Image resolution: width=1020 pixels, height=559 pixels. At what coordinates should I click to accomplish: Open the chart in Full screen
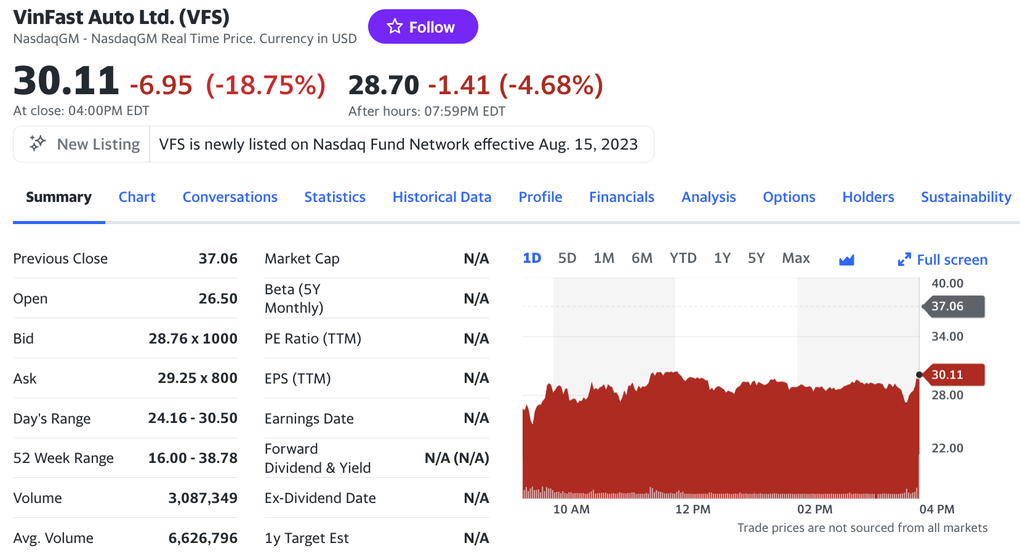(x=942, y=260)
